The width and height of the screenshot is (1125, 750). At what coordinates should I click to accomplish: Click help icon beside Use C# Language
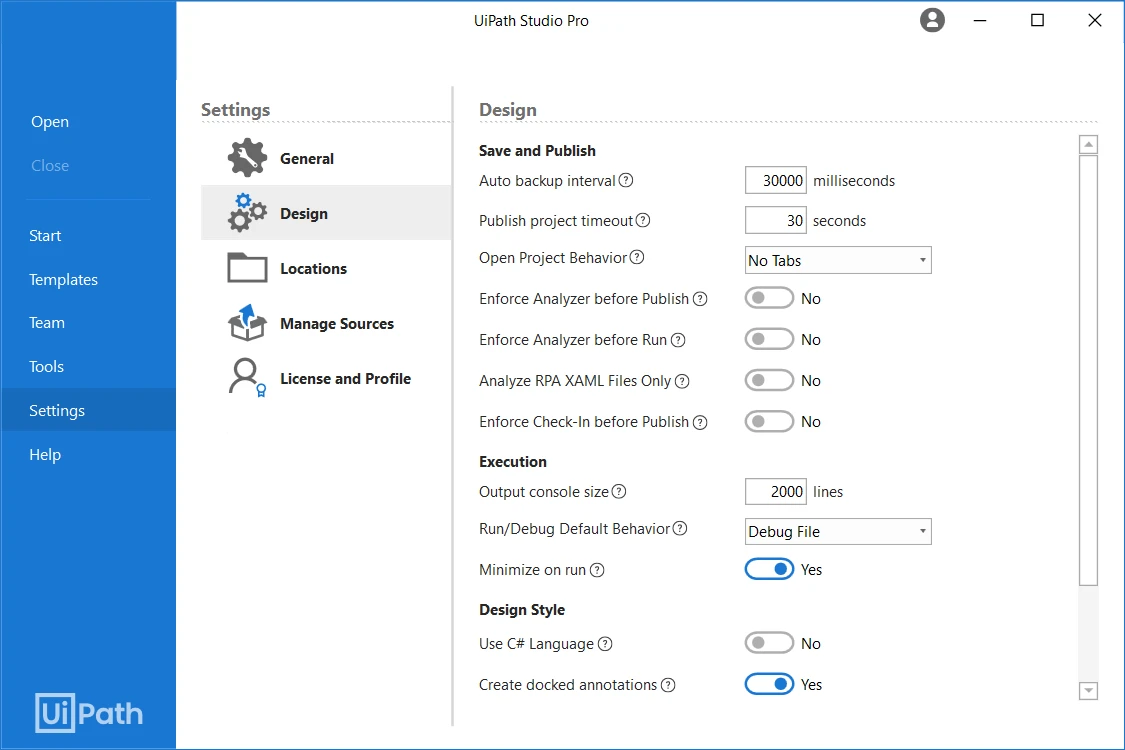[x=605, y=644]
